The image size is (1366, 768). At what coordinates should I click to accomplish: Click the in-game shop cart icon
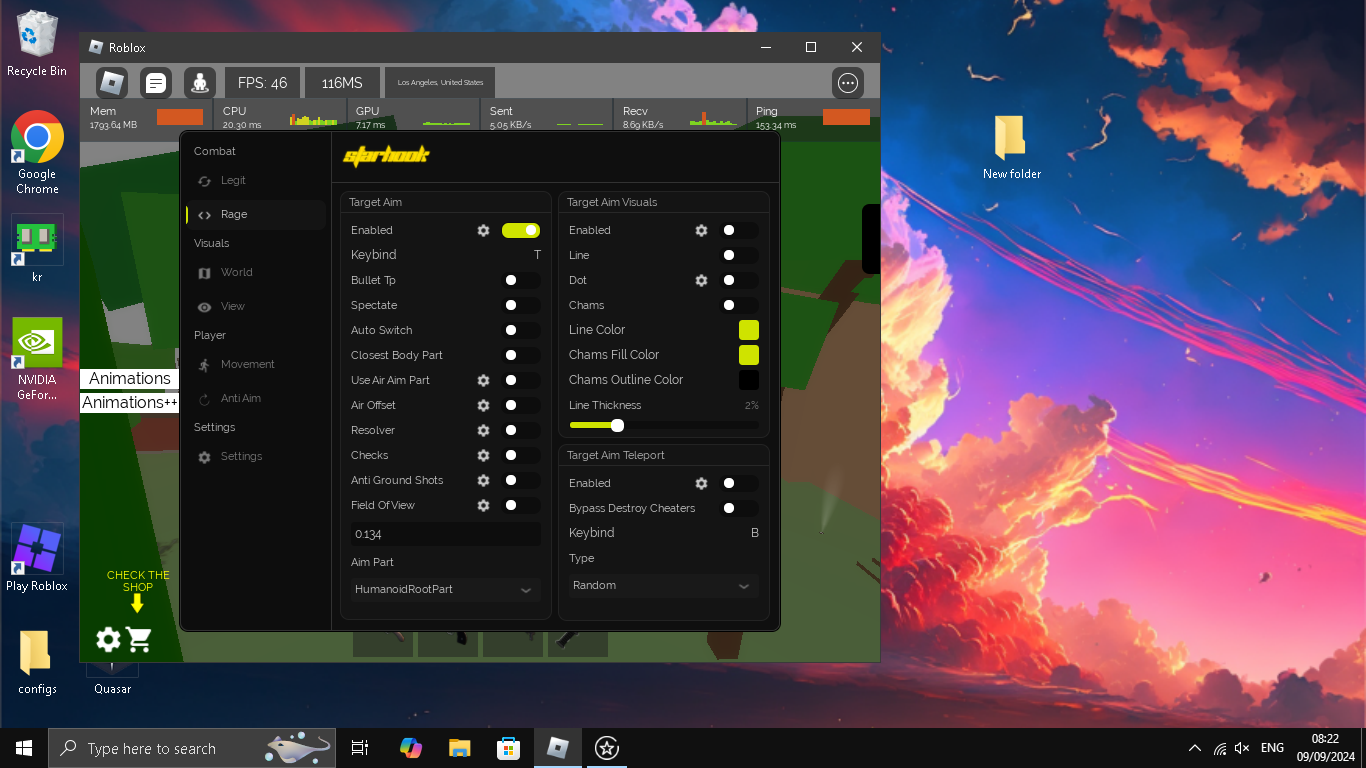[139, 640]
